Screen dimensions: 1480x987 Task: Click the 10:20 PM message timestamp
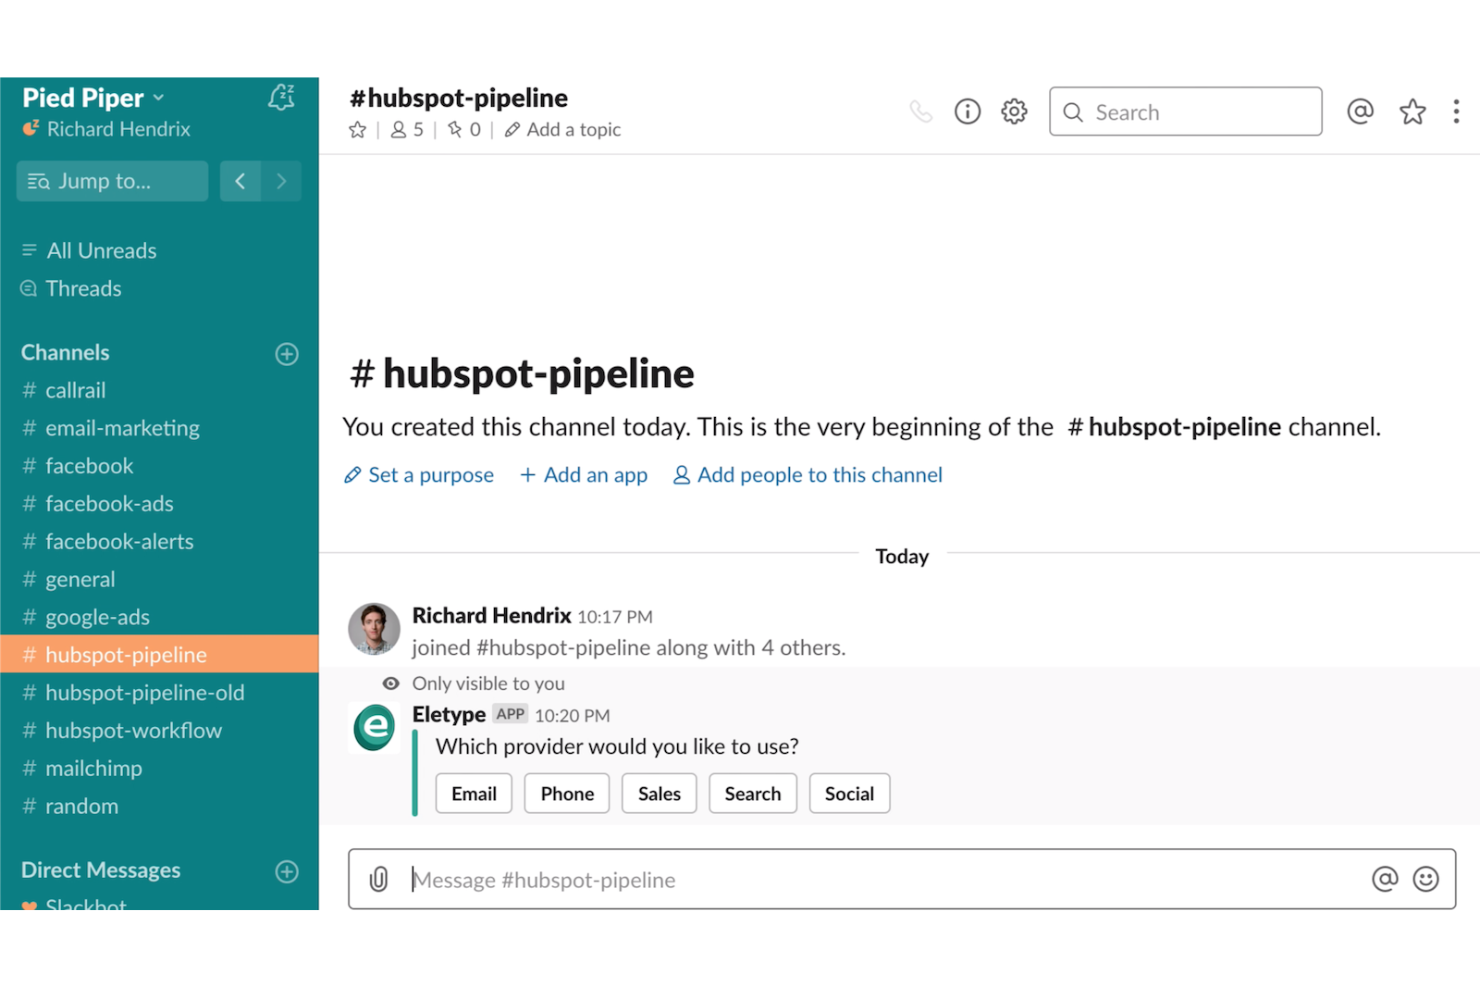(x=572, y=717)
